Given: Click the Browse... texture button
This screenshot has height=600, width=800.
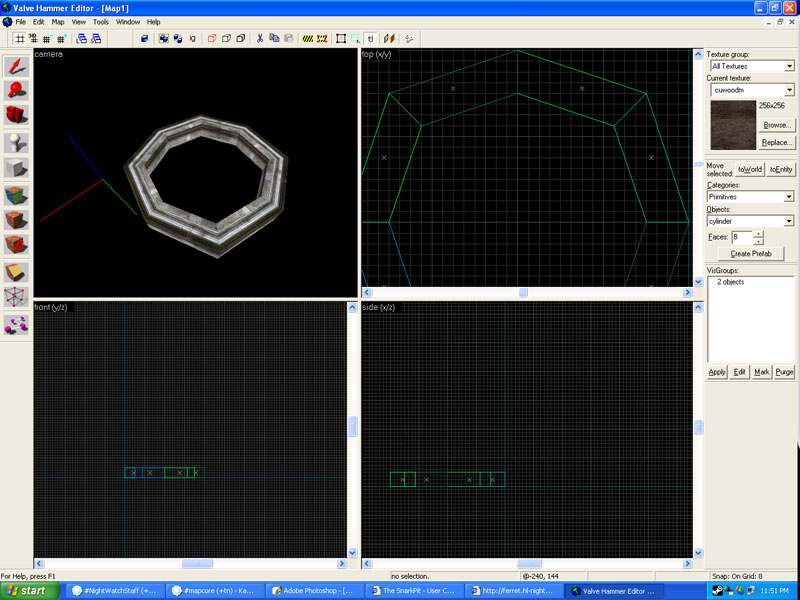Looking at the screenshot, I should (777, 125).
